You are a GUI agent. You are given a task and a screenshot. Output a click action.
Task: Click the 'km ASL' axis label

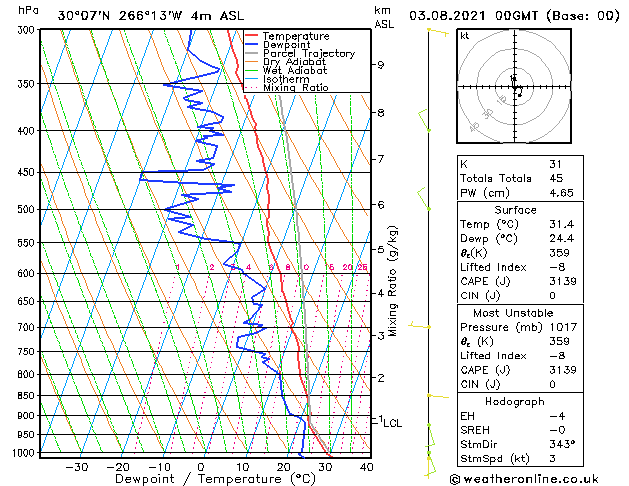pos(384,17)
